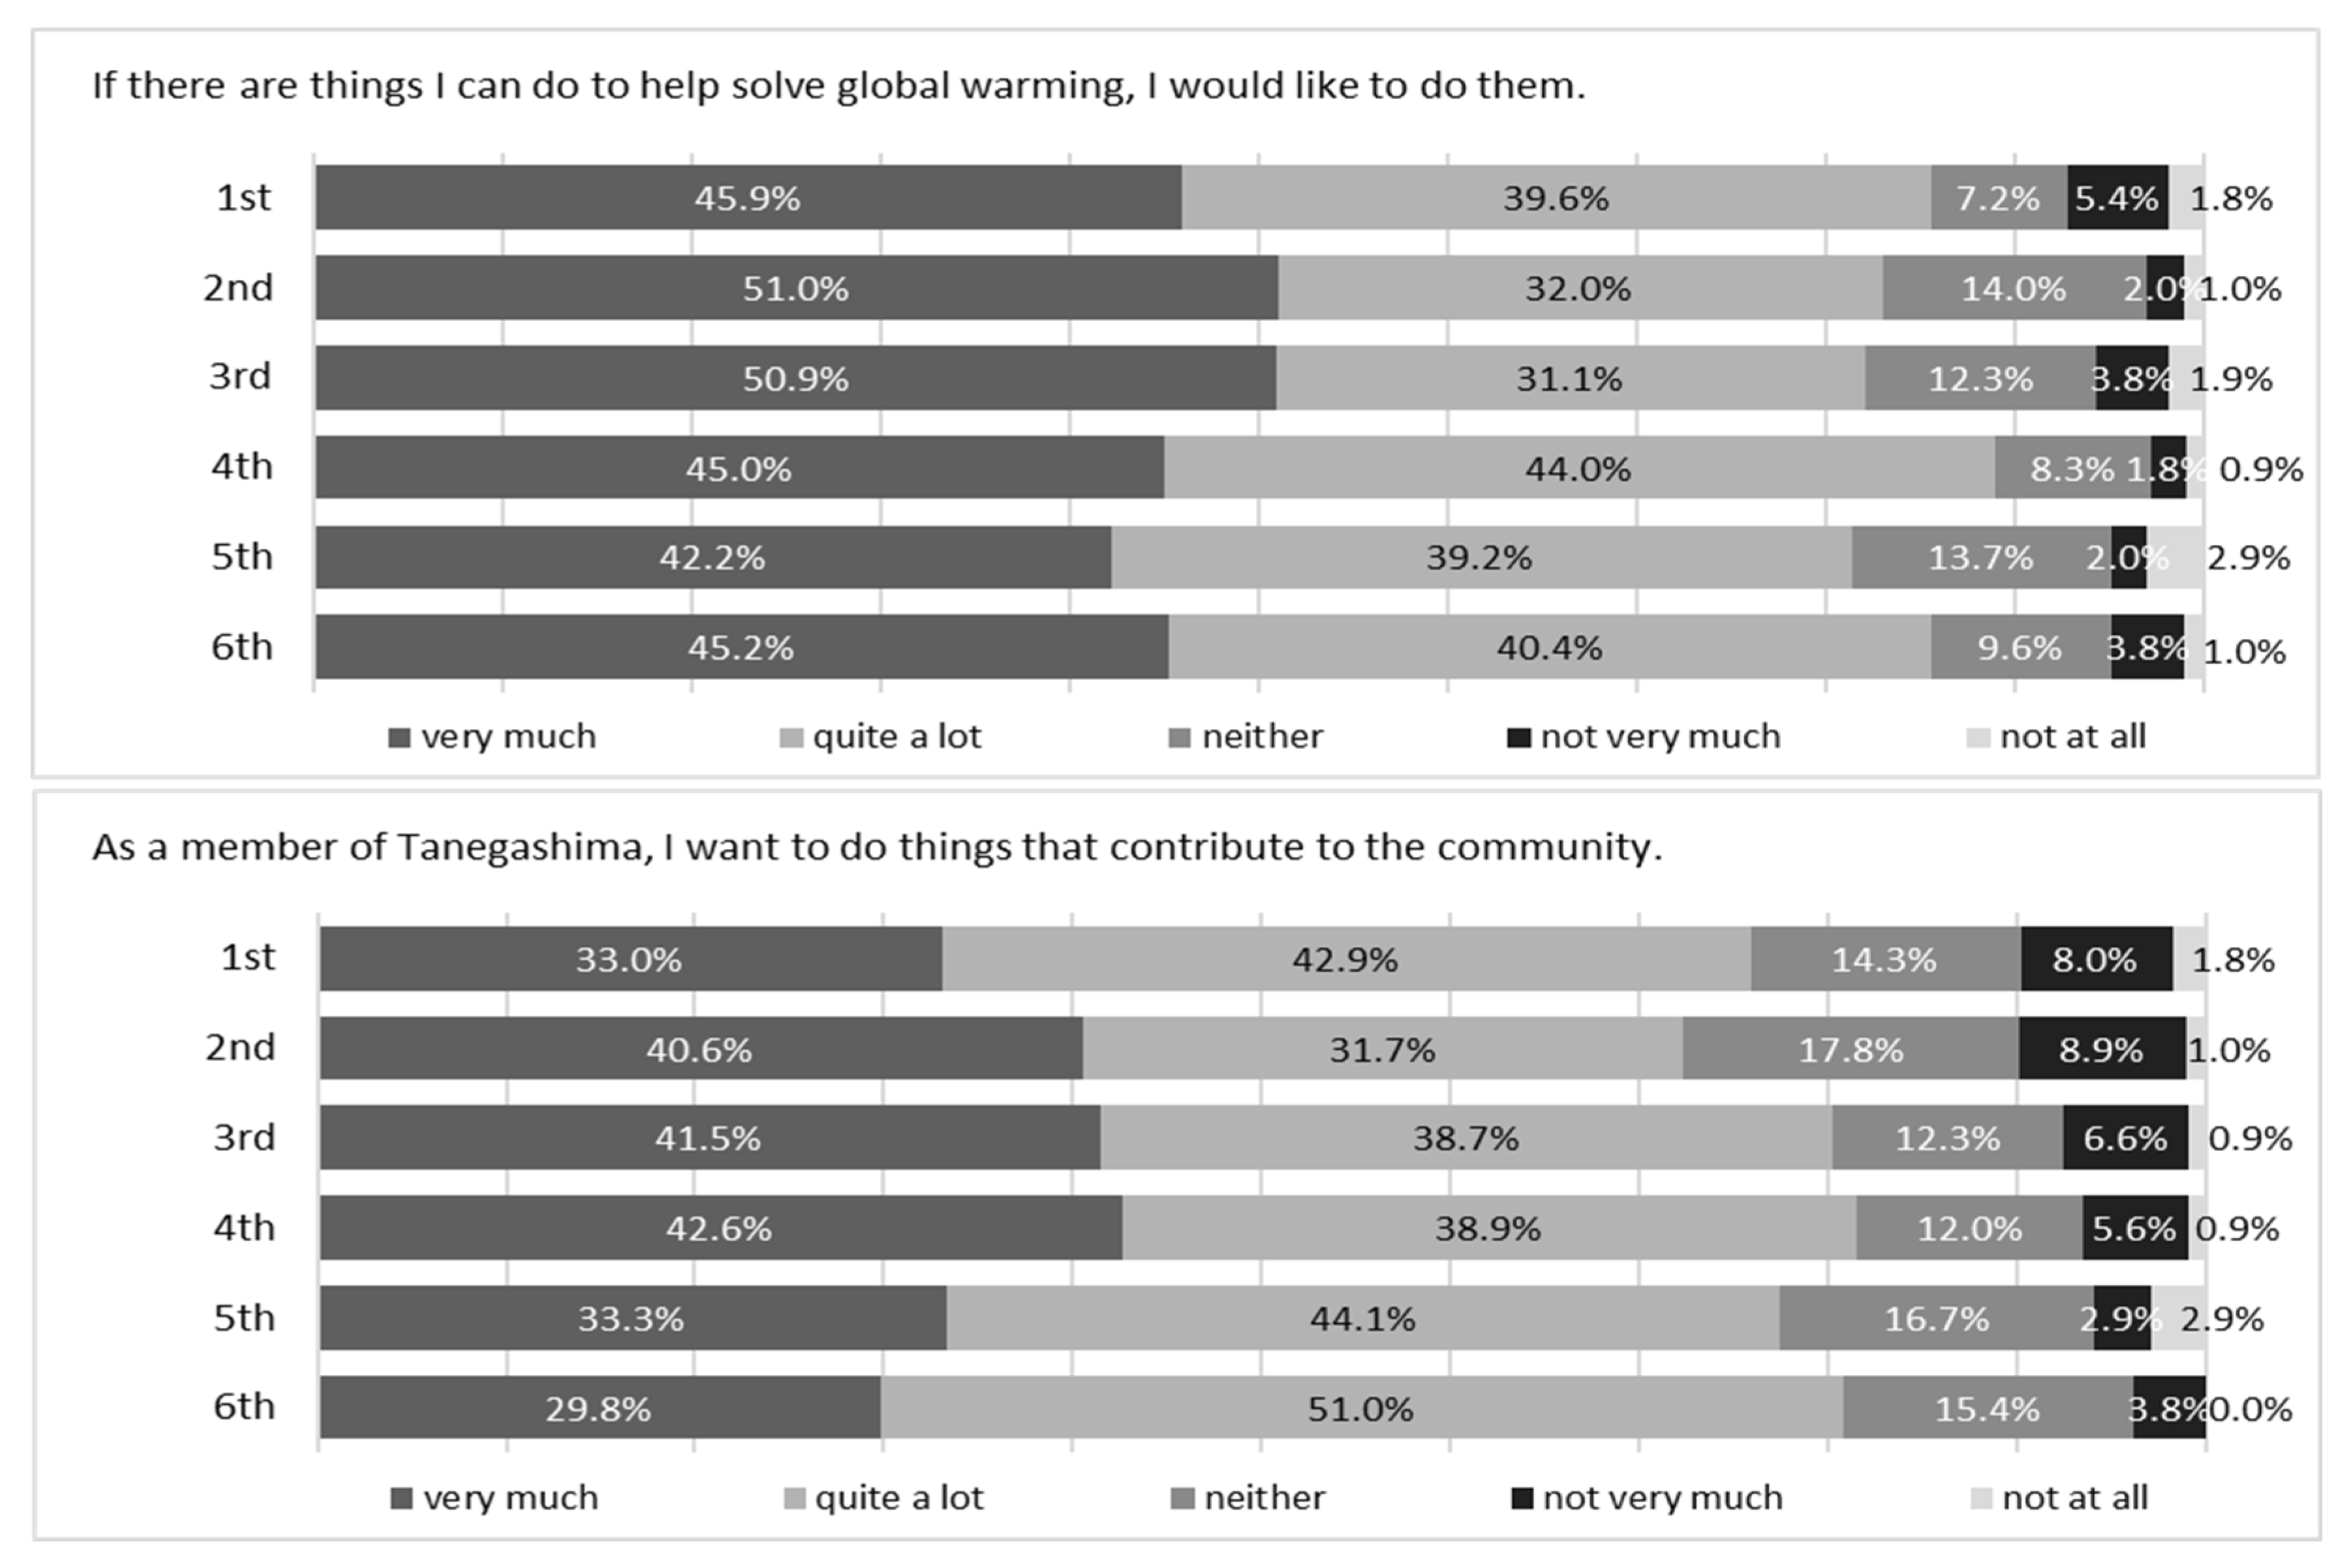Screen dimensions: 2351x1568
Task: Select the 39.2% segment in 5th row
Action: click(1481, 557)
